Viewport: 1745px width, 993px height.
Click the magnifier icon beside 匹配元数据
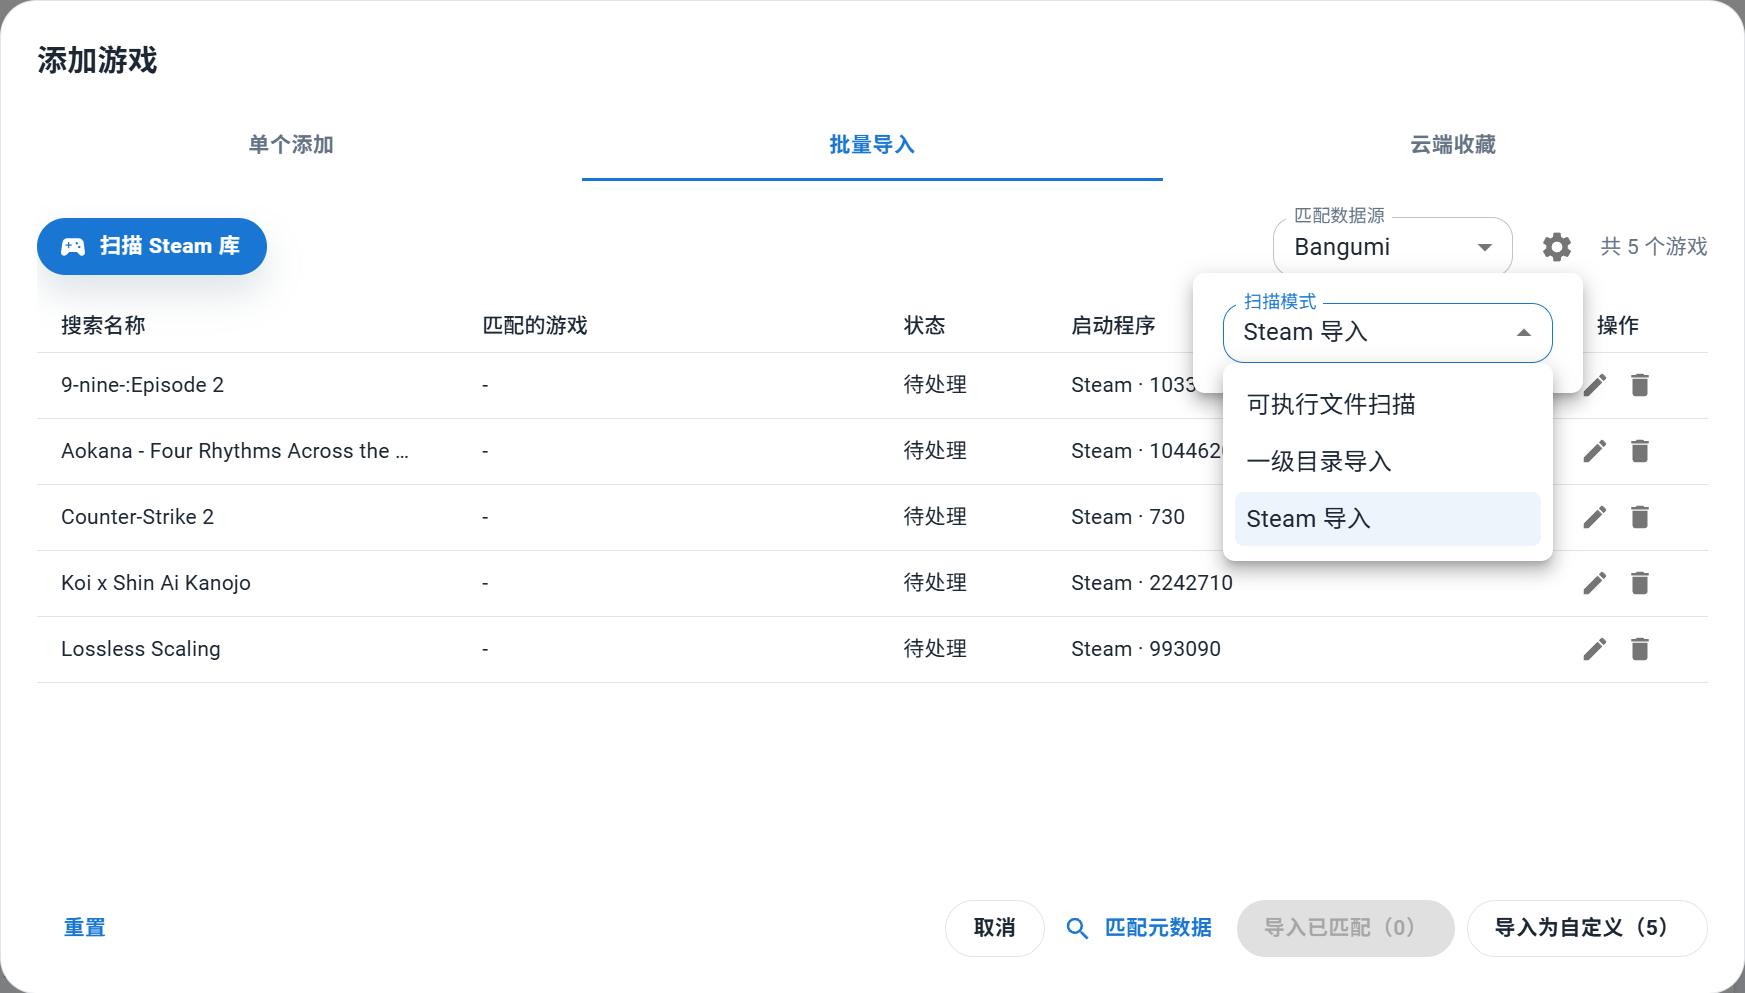[1077, 929]
